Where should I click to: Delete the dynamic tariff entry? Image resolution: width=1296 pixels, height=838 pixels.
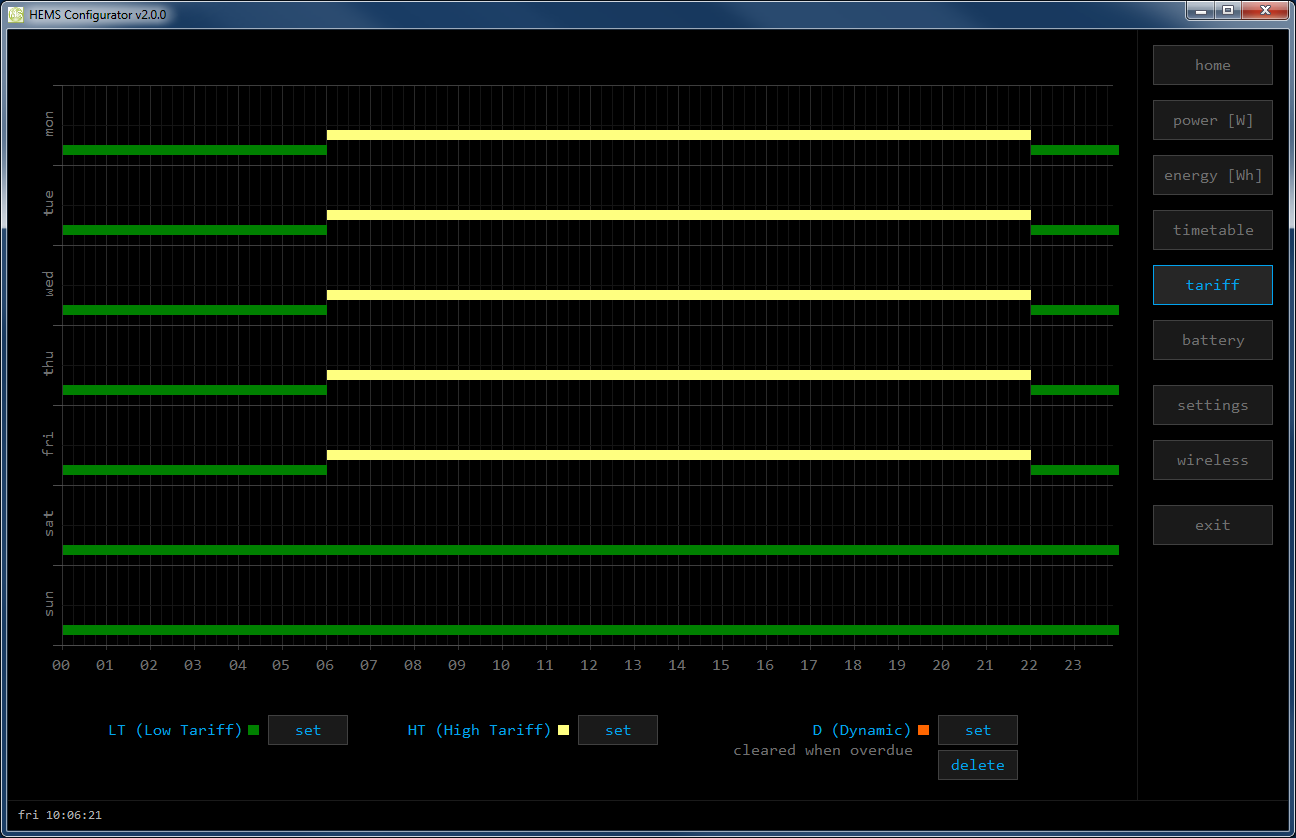pyautogui.click(x=977, y=765)
